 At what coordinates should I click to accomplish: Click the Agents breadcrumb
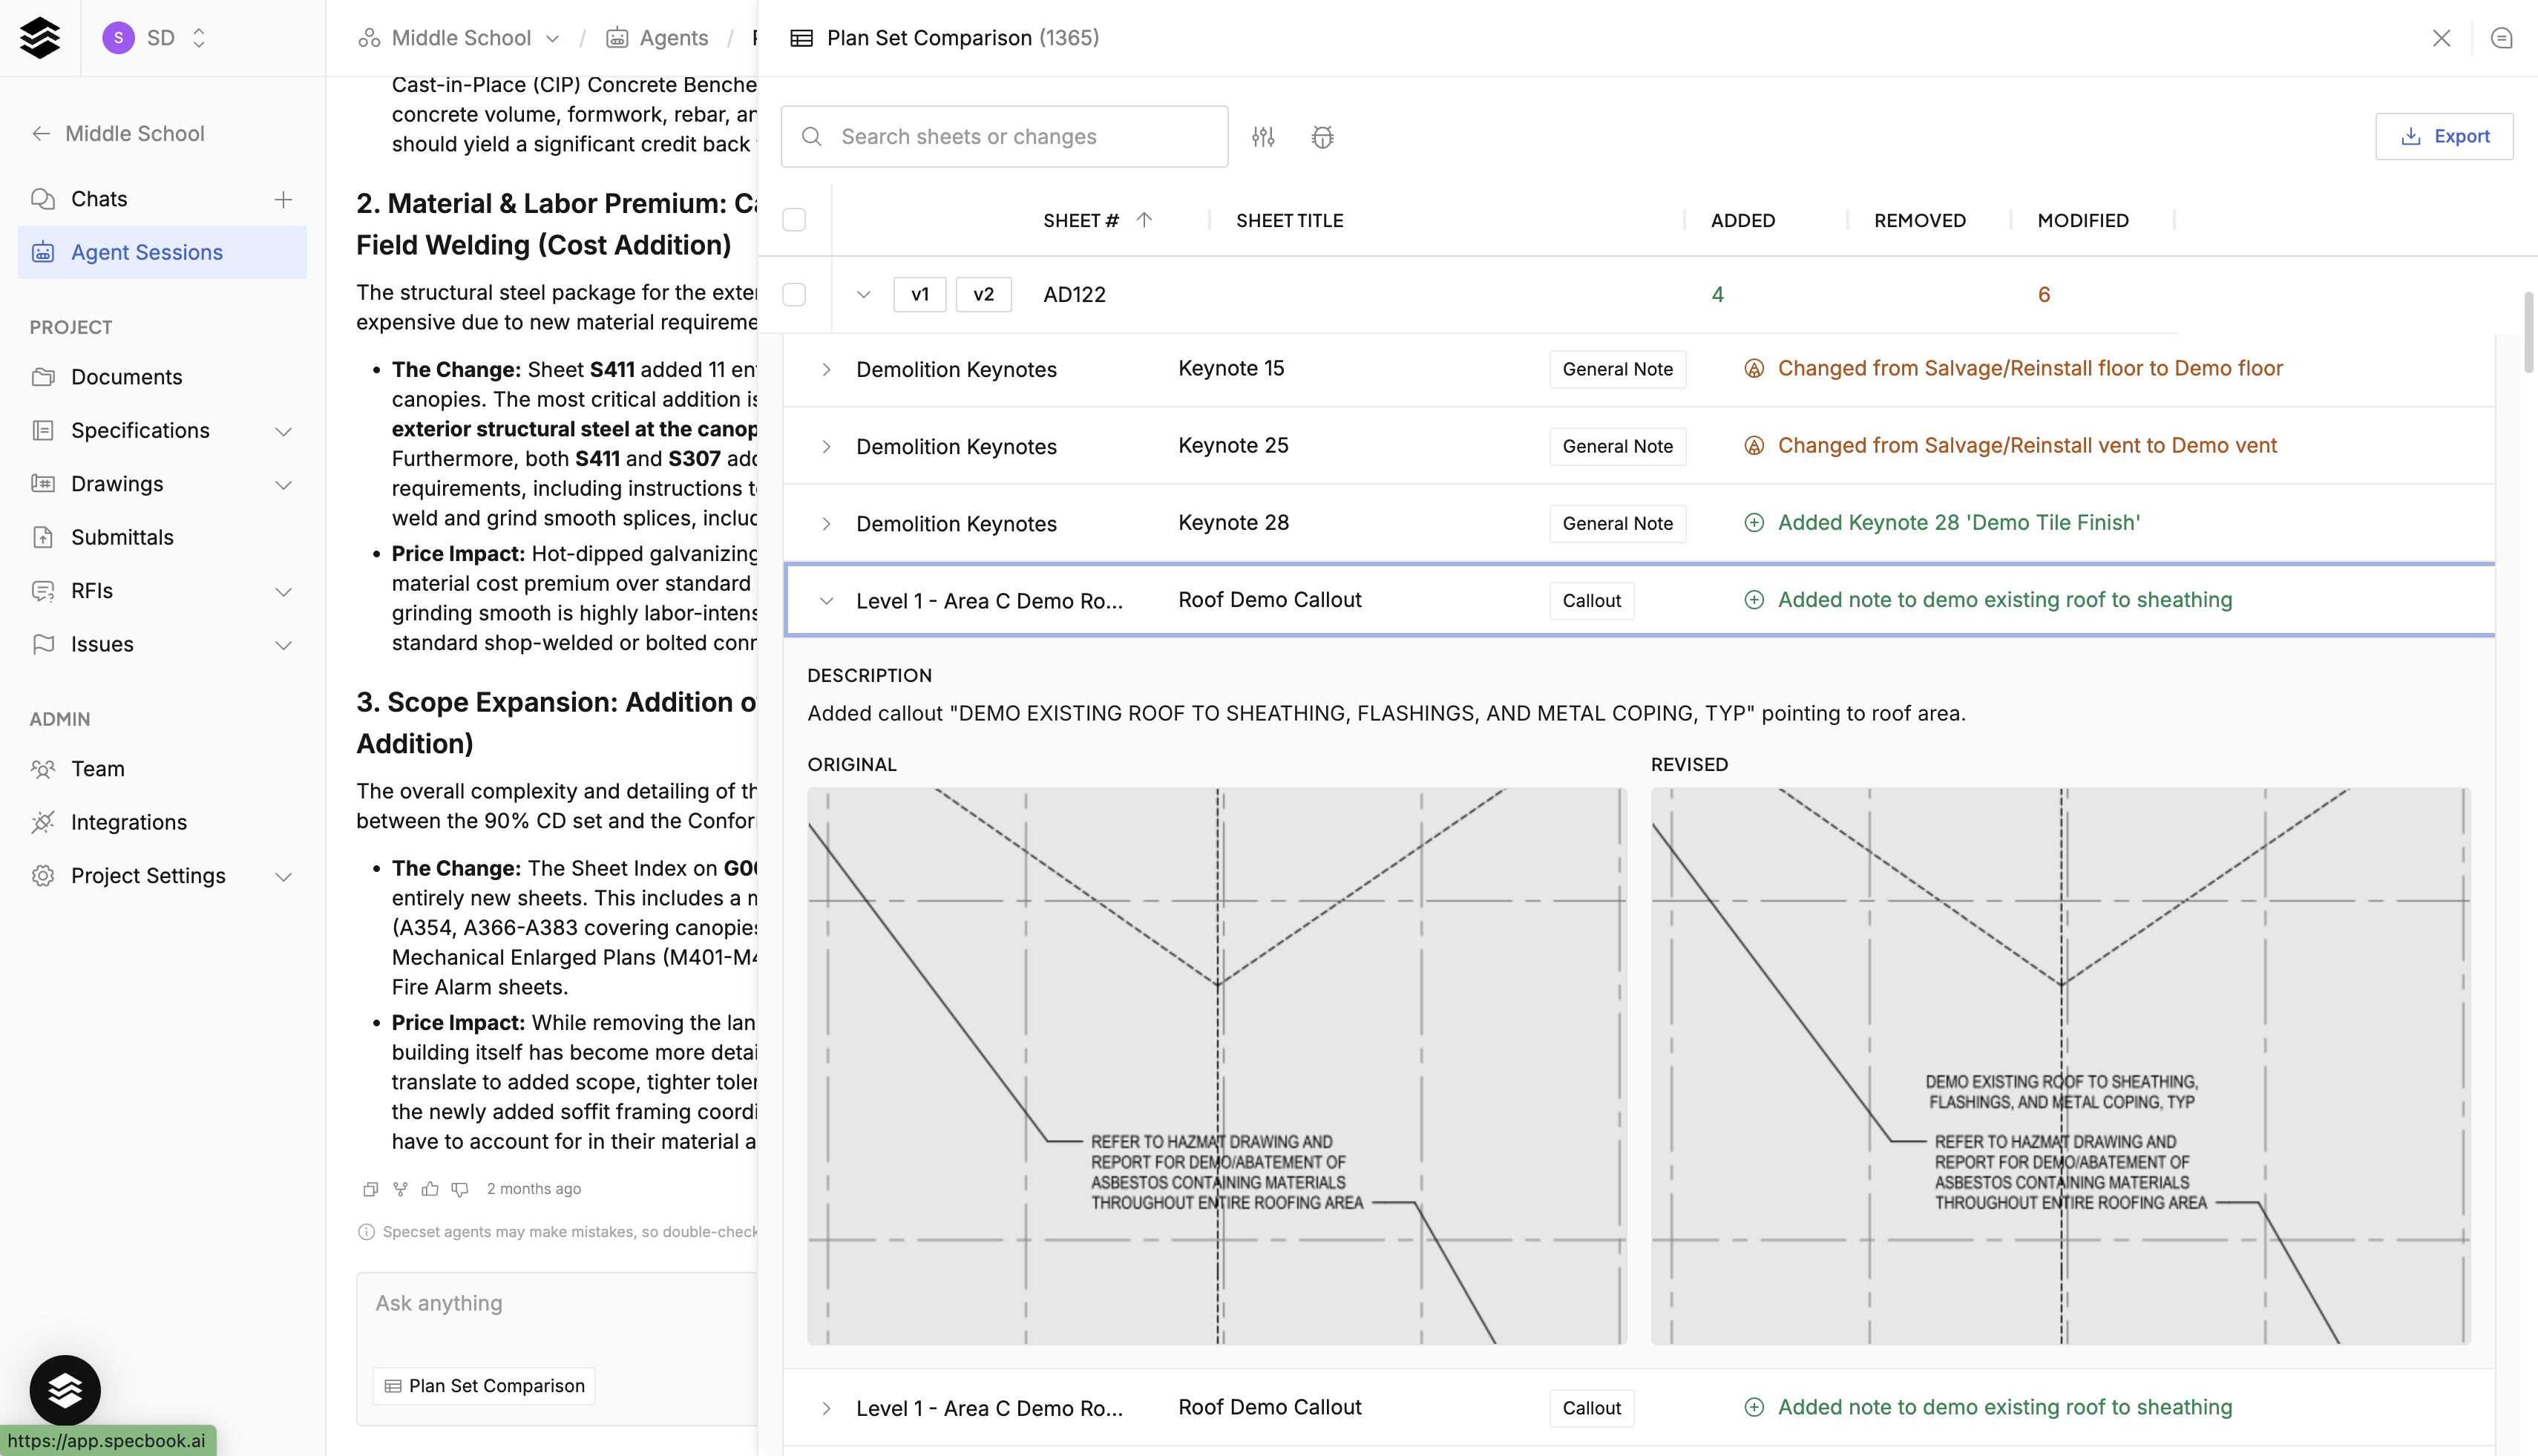pyautogui.click(x=657, y=38)
